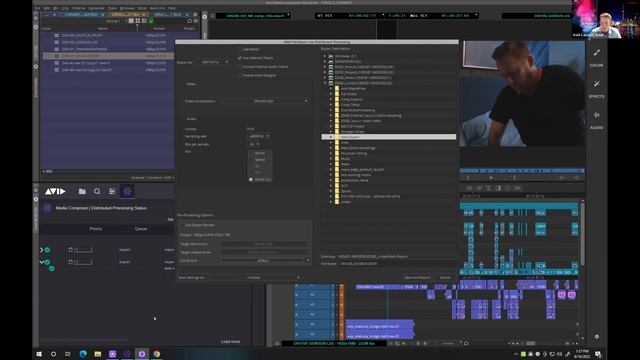Click the vertical scrollbar beside the upper timeline

point(582,235)
